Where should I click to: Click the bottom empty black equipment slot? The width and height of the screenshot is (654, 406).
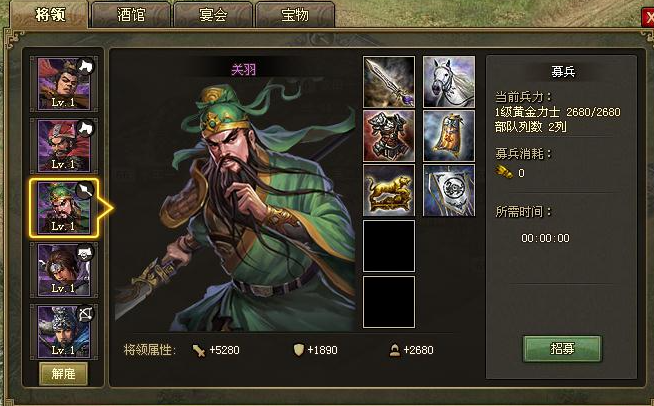click(389, 302)
